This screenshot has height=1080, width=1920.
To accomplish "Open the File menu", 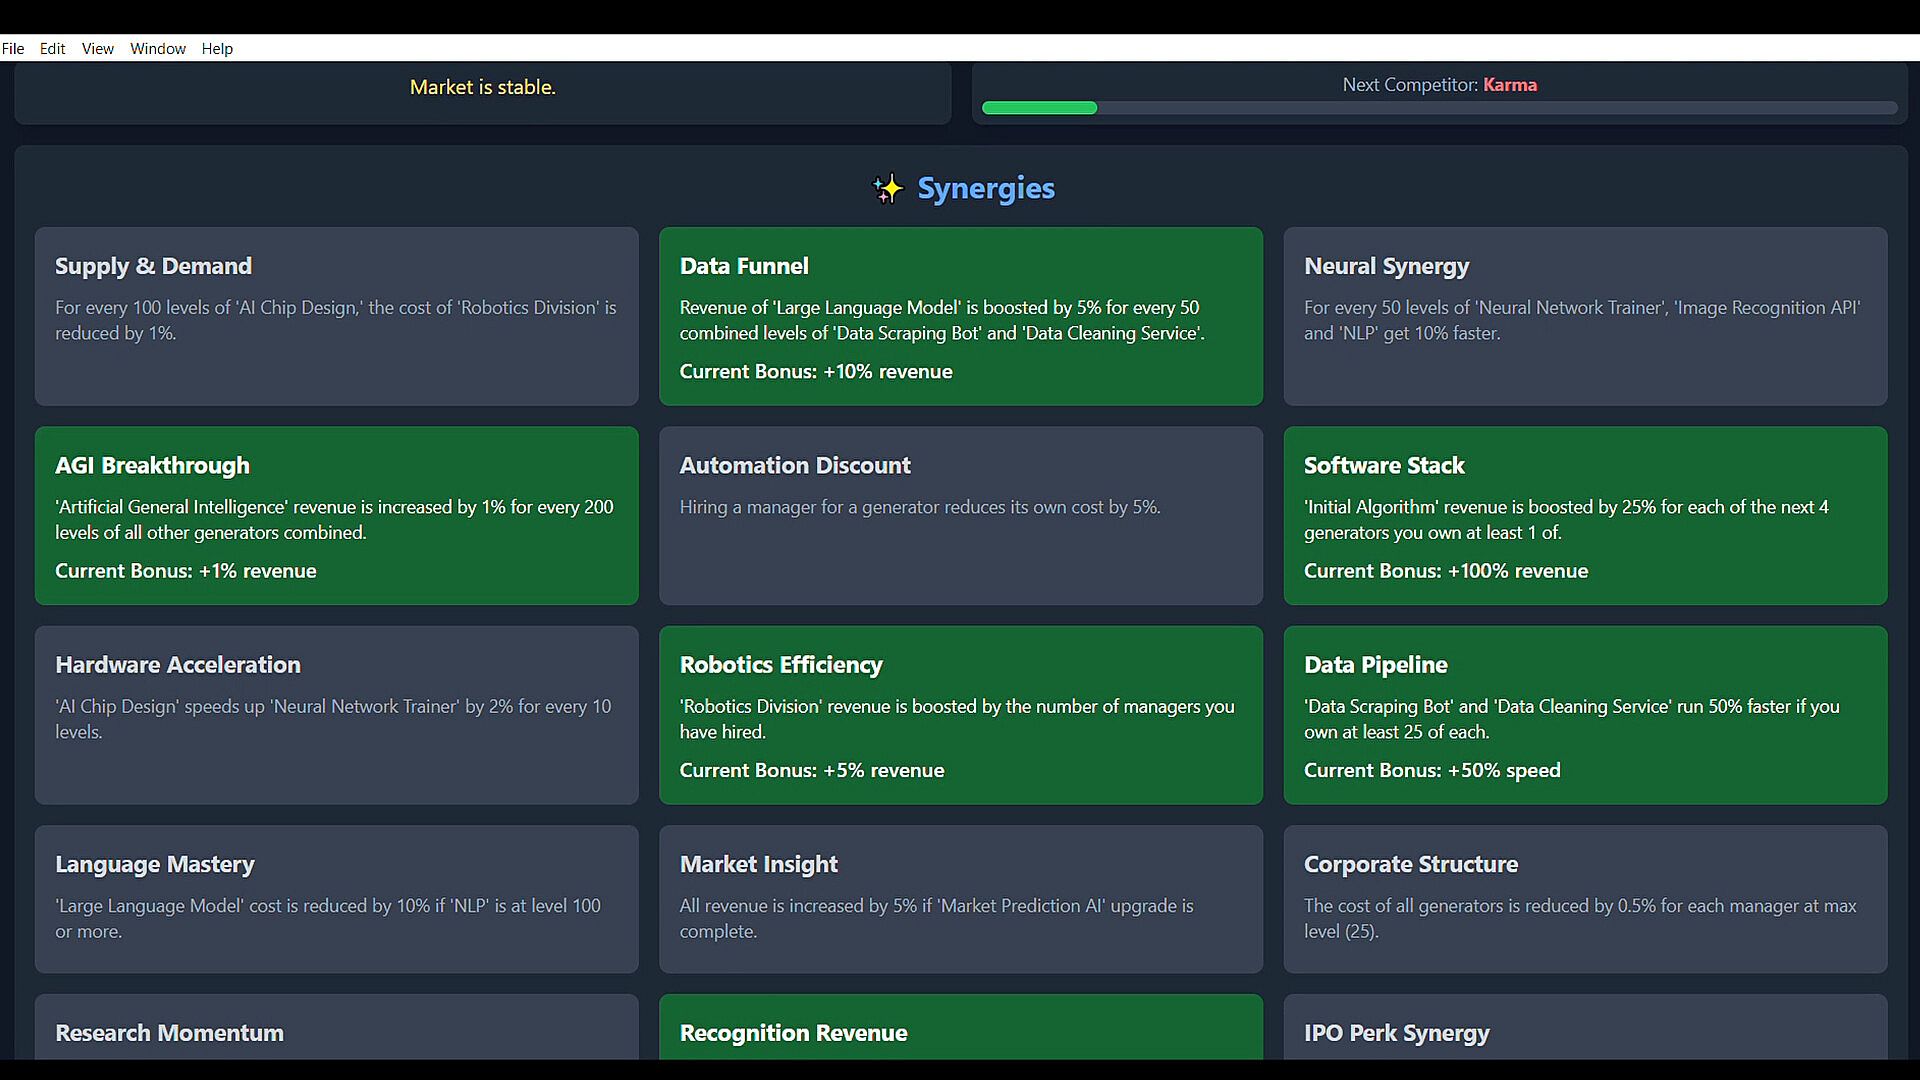I will pos(13,48).
